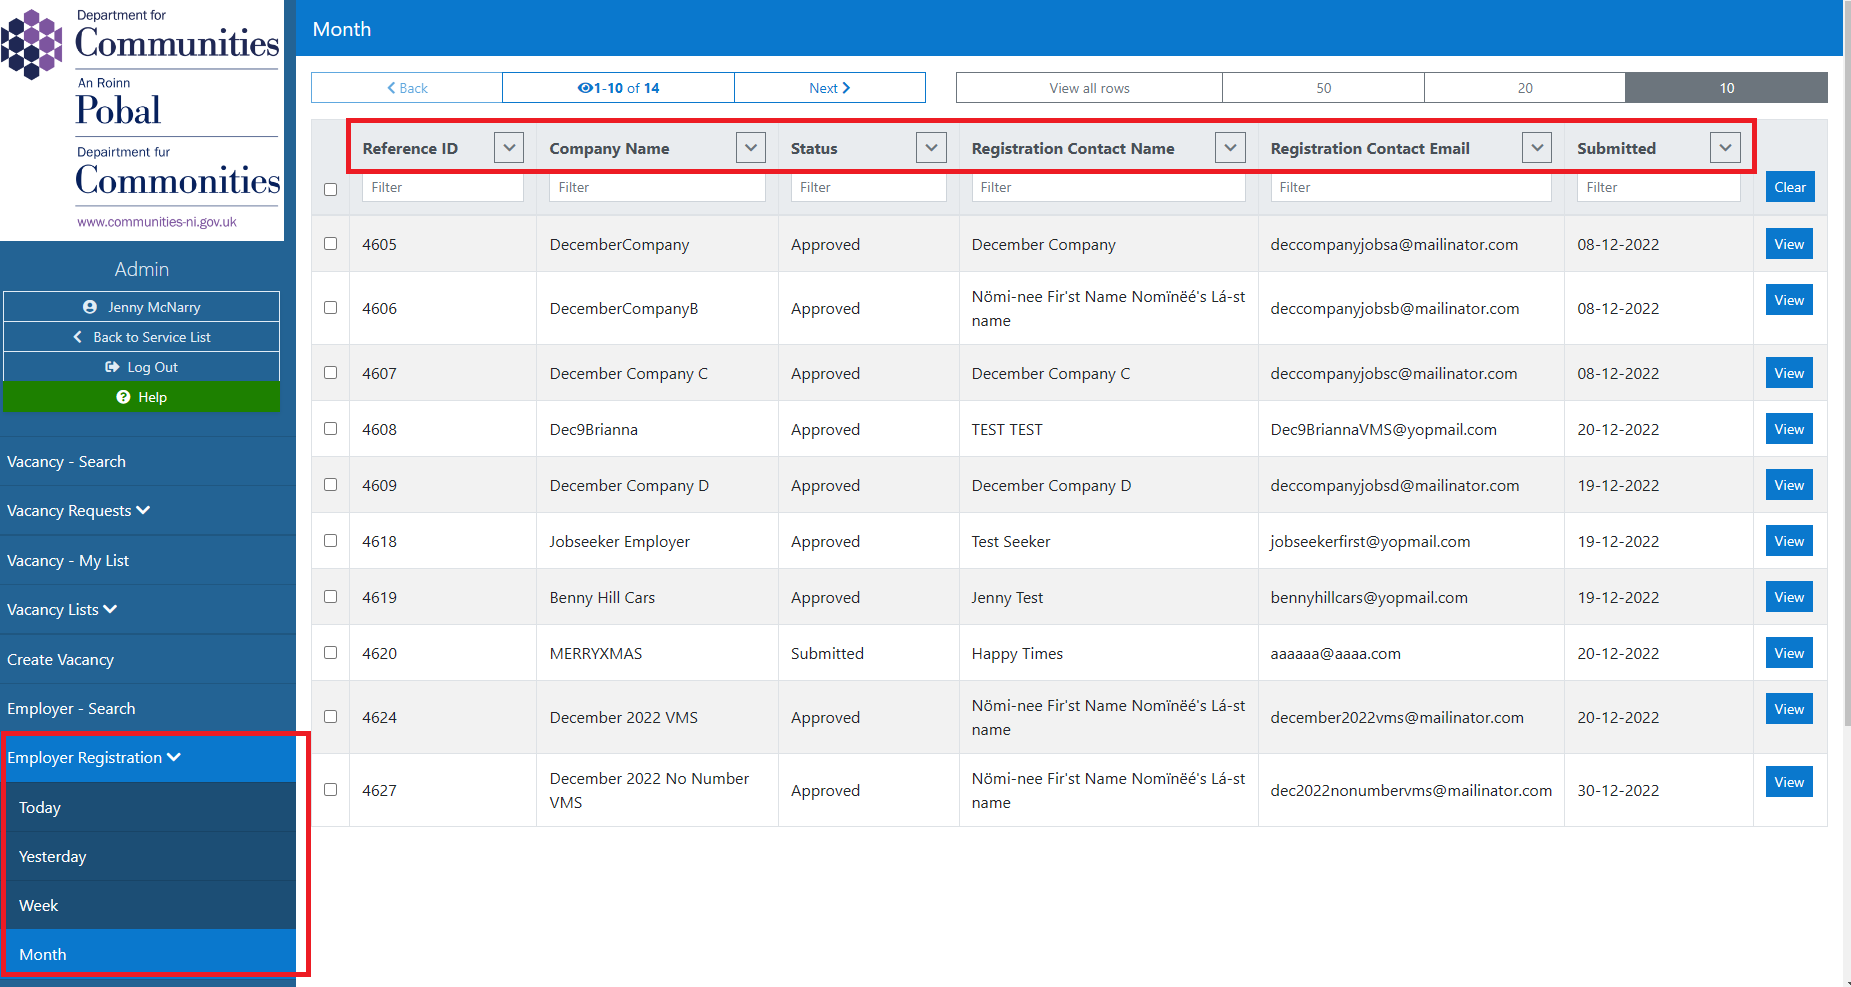1851x987 pixels.
Task: View the MERRYXMAS registration
Action: tap(1789, 653)
